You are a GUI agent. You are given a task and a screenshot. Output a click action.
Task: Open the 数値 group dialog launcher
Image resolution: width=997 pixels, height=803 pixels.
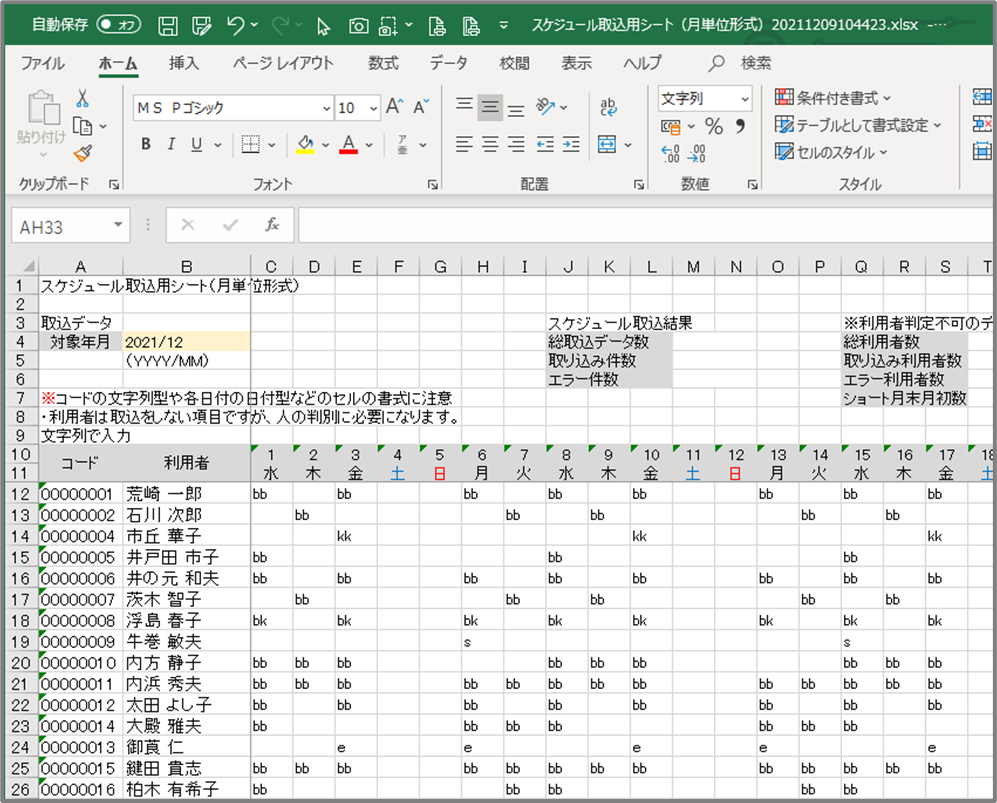click(752, 184)
